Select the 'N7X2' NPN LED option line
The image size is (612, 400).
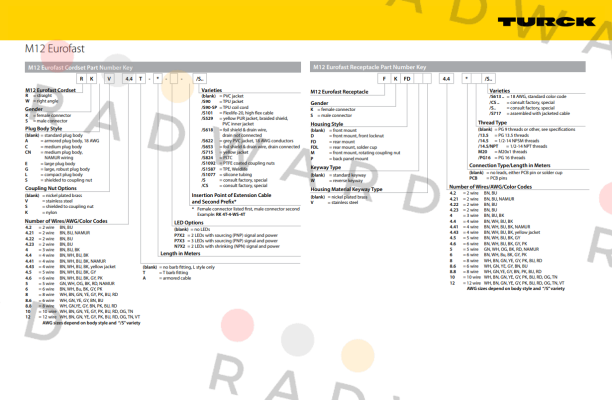pos(227,246)
